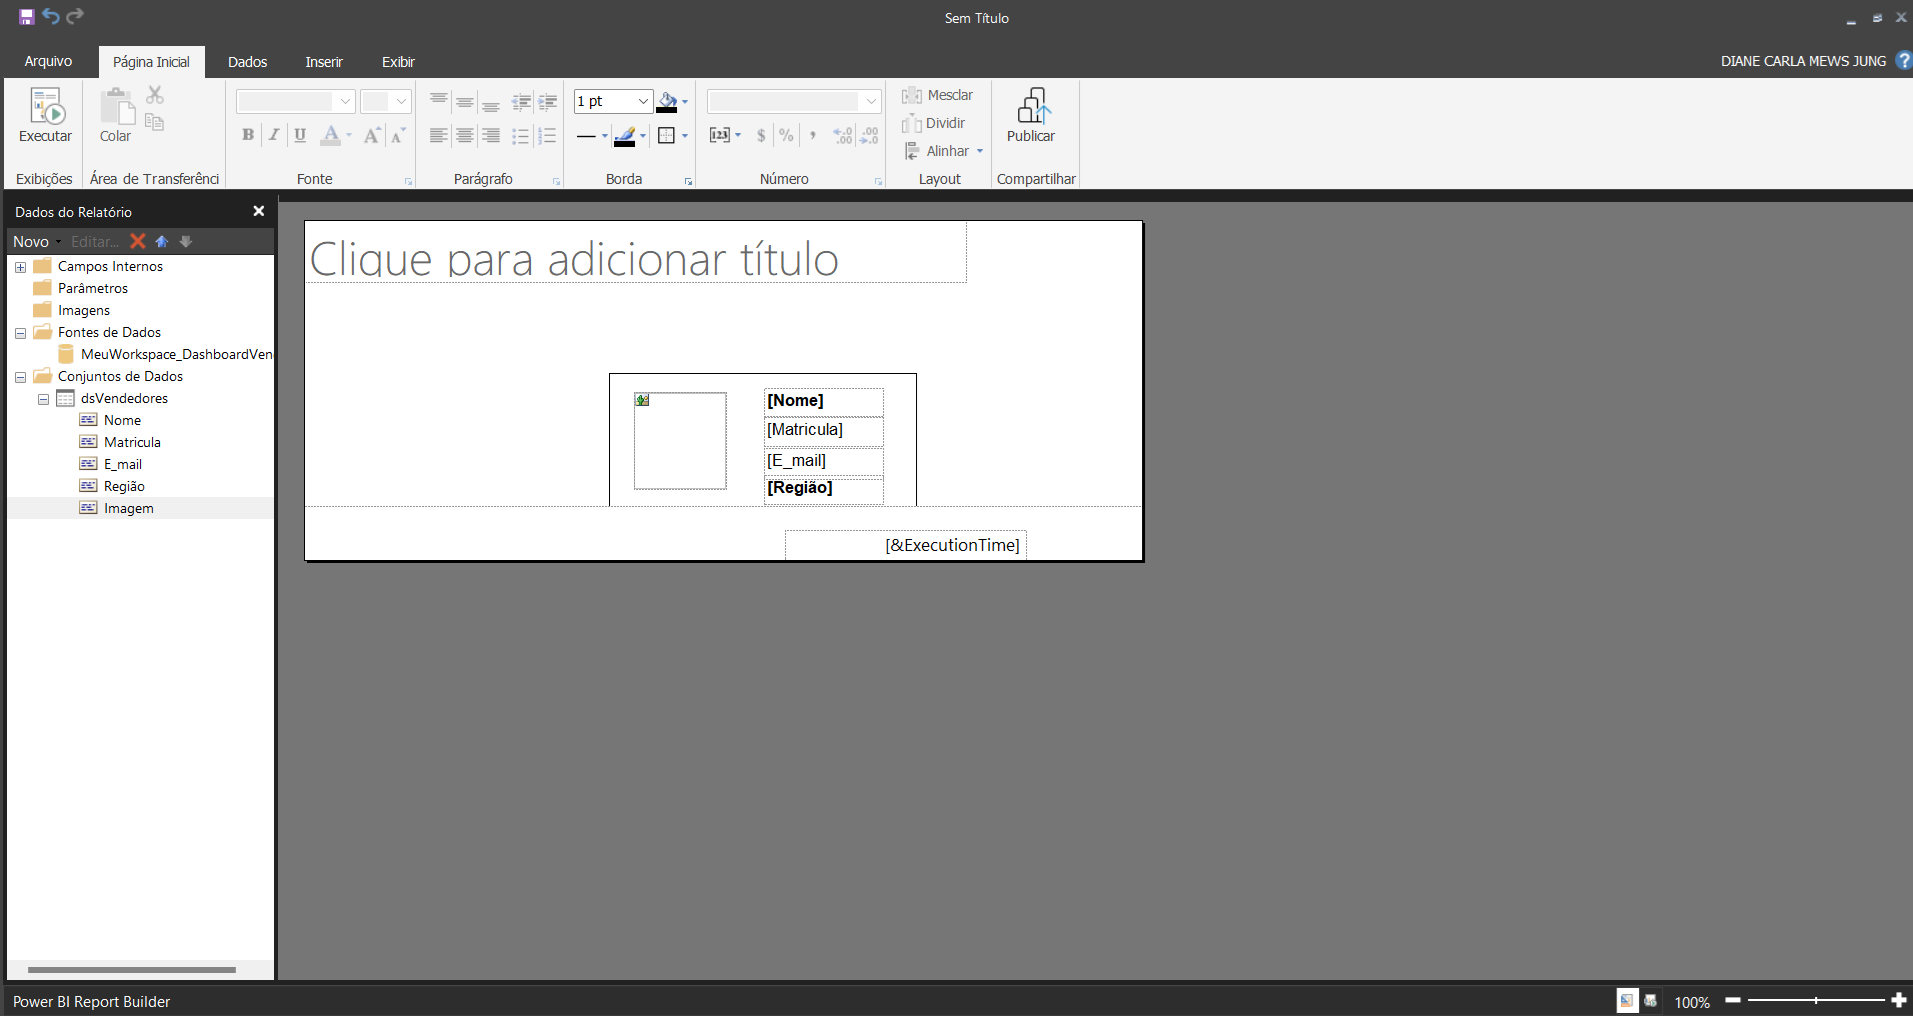Open the font size combo box

coord(385,101)
